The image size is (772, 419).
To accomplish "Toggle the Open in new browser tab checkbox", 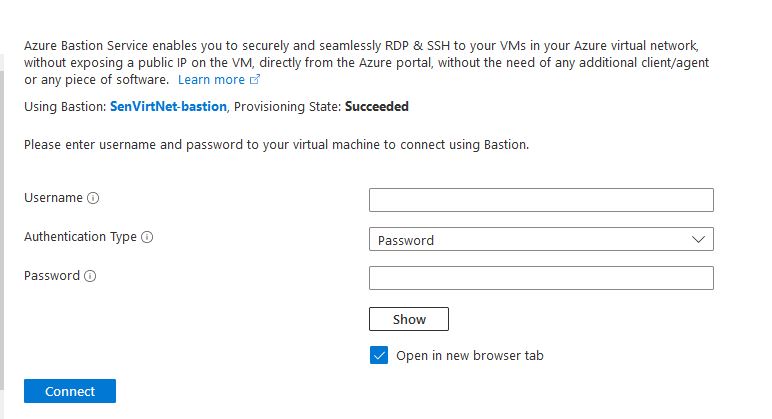I will pos(378,355).
